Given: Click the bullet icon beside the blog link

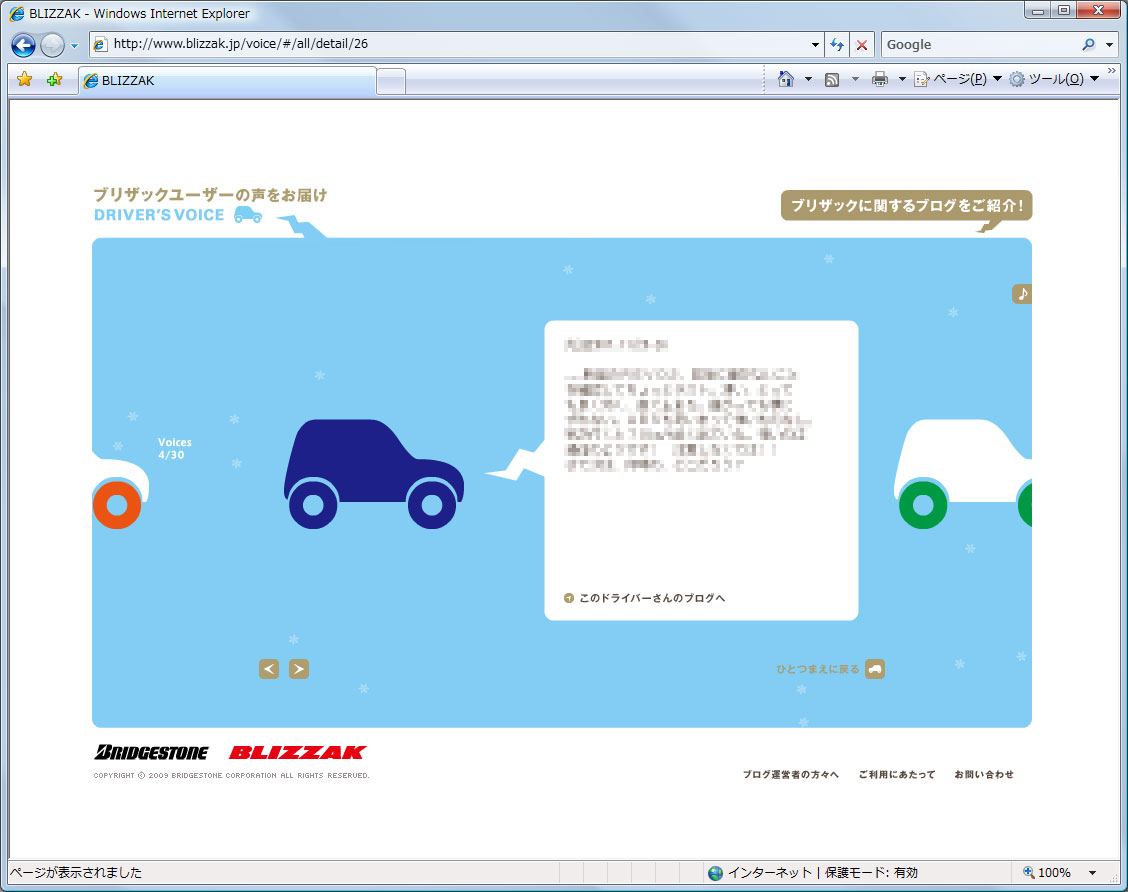Looking at the screenshot, I should click(x=569, y=598).
